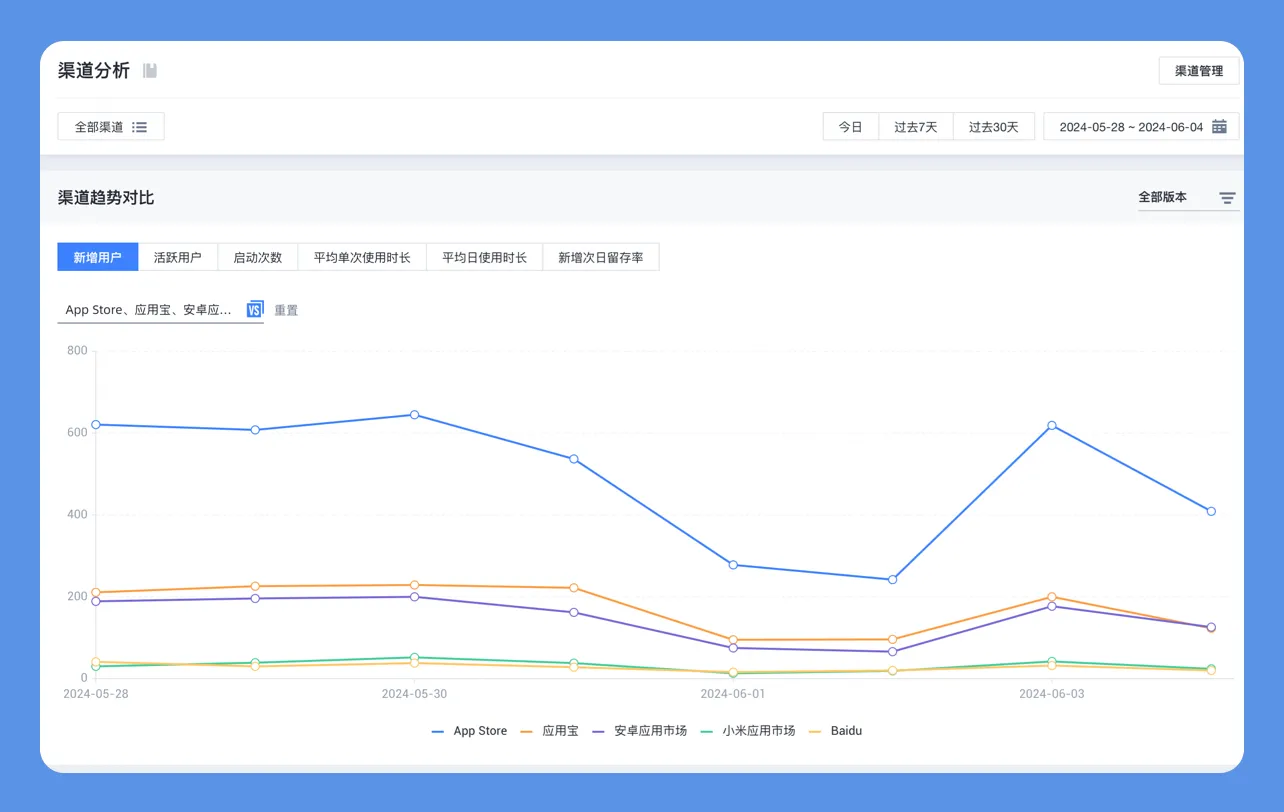This screenshot has width=1284, height=812.
Task: Click the 2024-05-30 x-axis label
Action: (414, 693)
